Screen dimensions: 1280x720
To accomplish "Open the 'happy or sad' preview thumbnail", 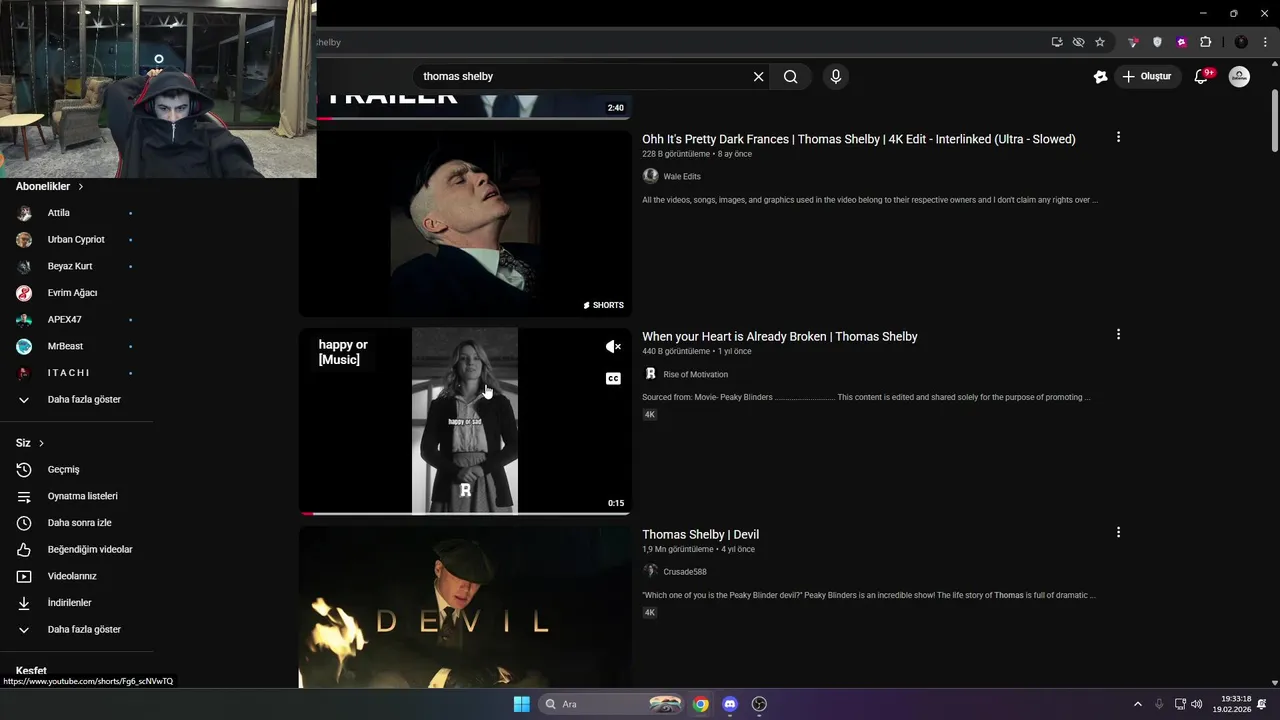I will (x=465, y=421).
